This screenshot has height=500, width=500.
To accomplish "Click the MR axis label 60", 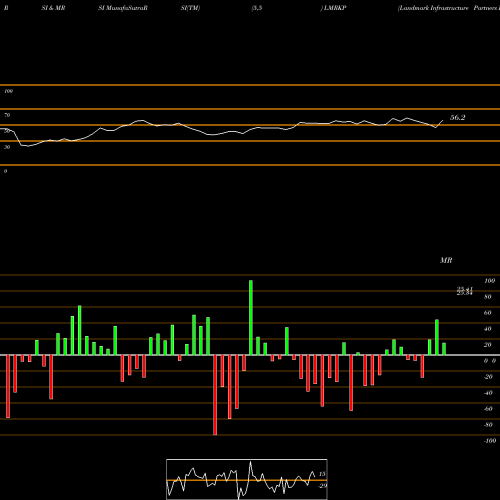I will pyautogui.click(x=488, y=313).
